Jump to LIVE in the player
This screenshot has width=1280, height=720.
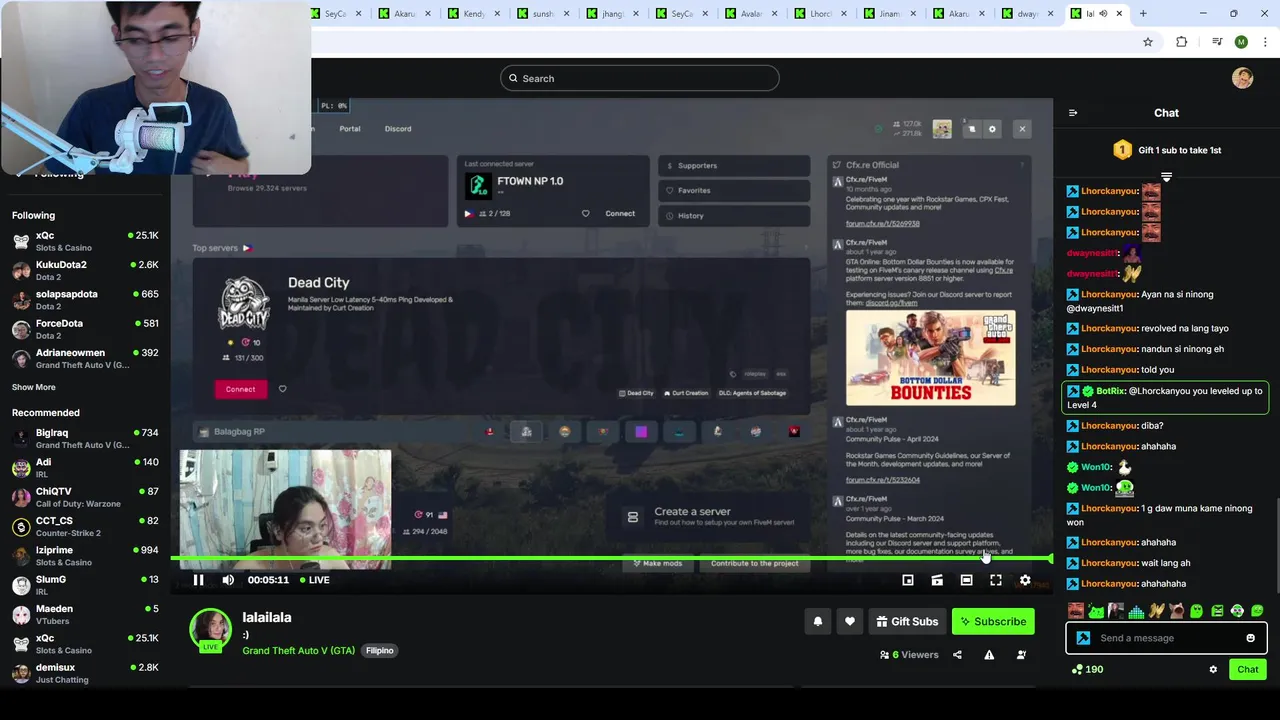click(313, 580)
